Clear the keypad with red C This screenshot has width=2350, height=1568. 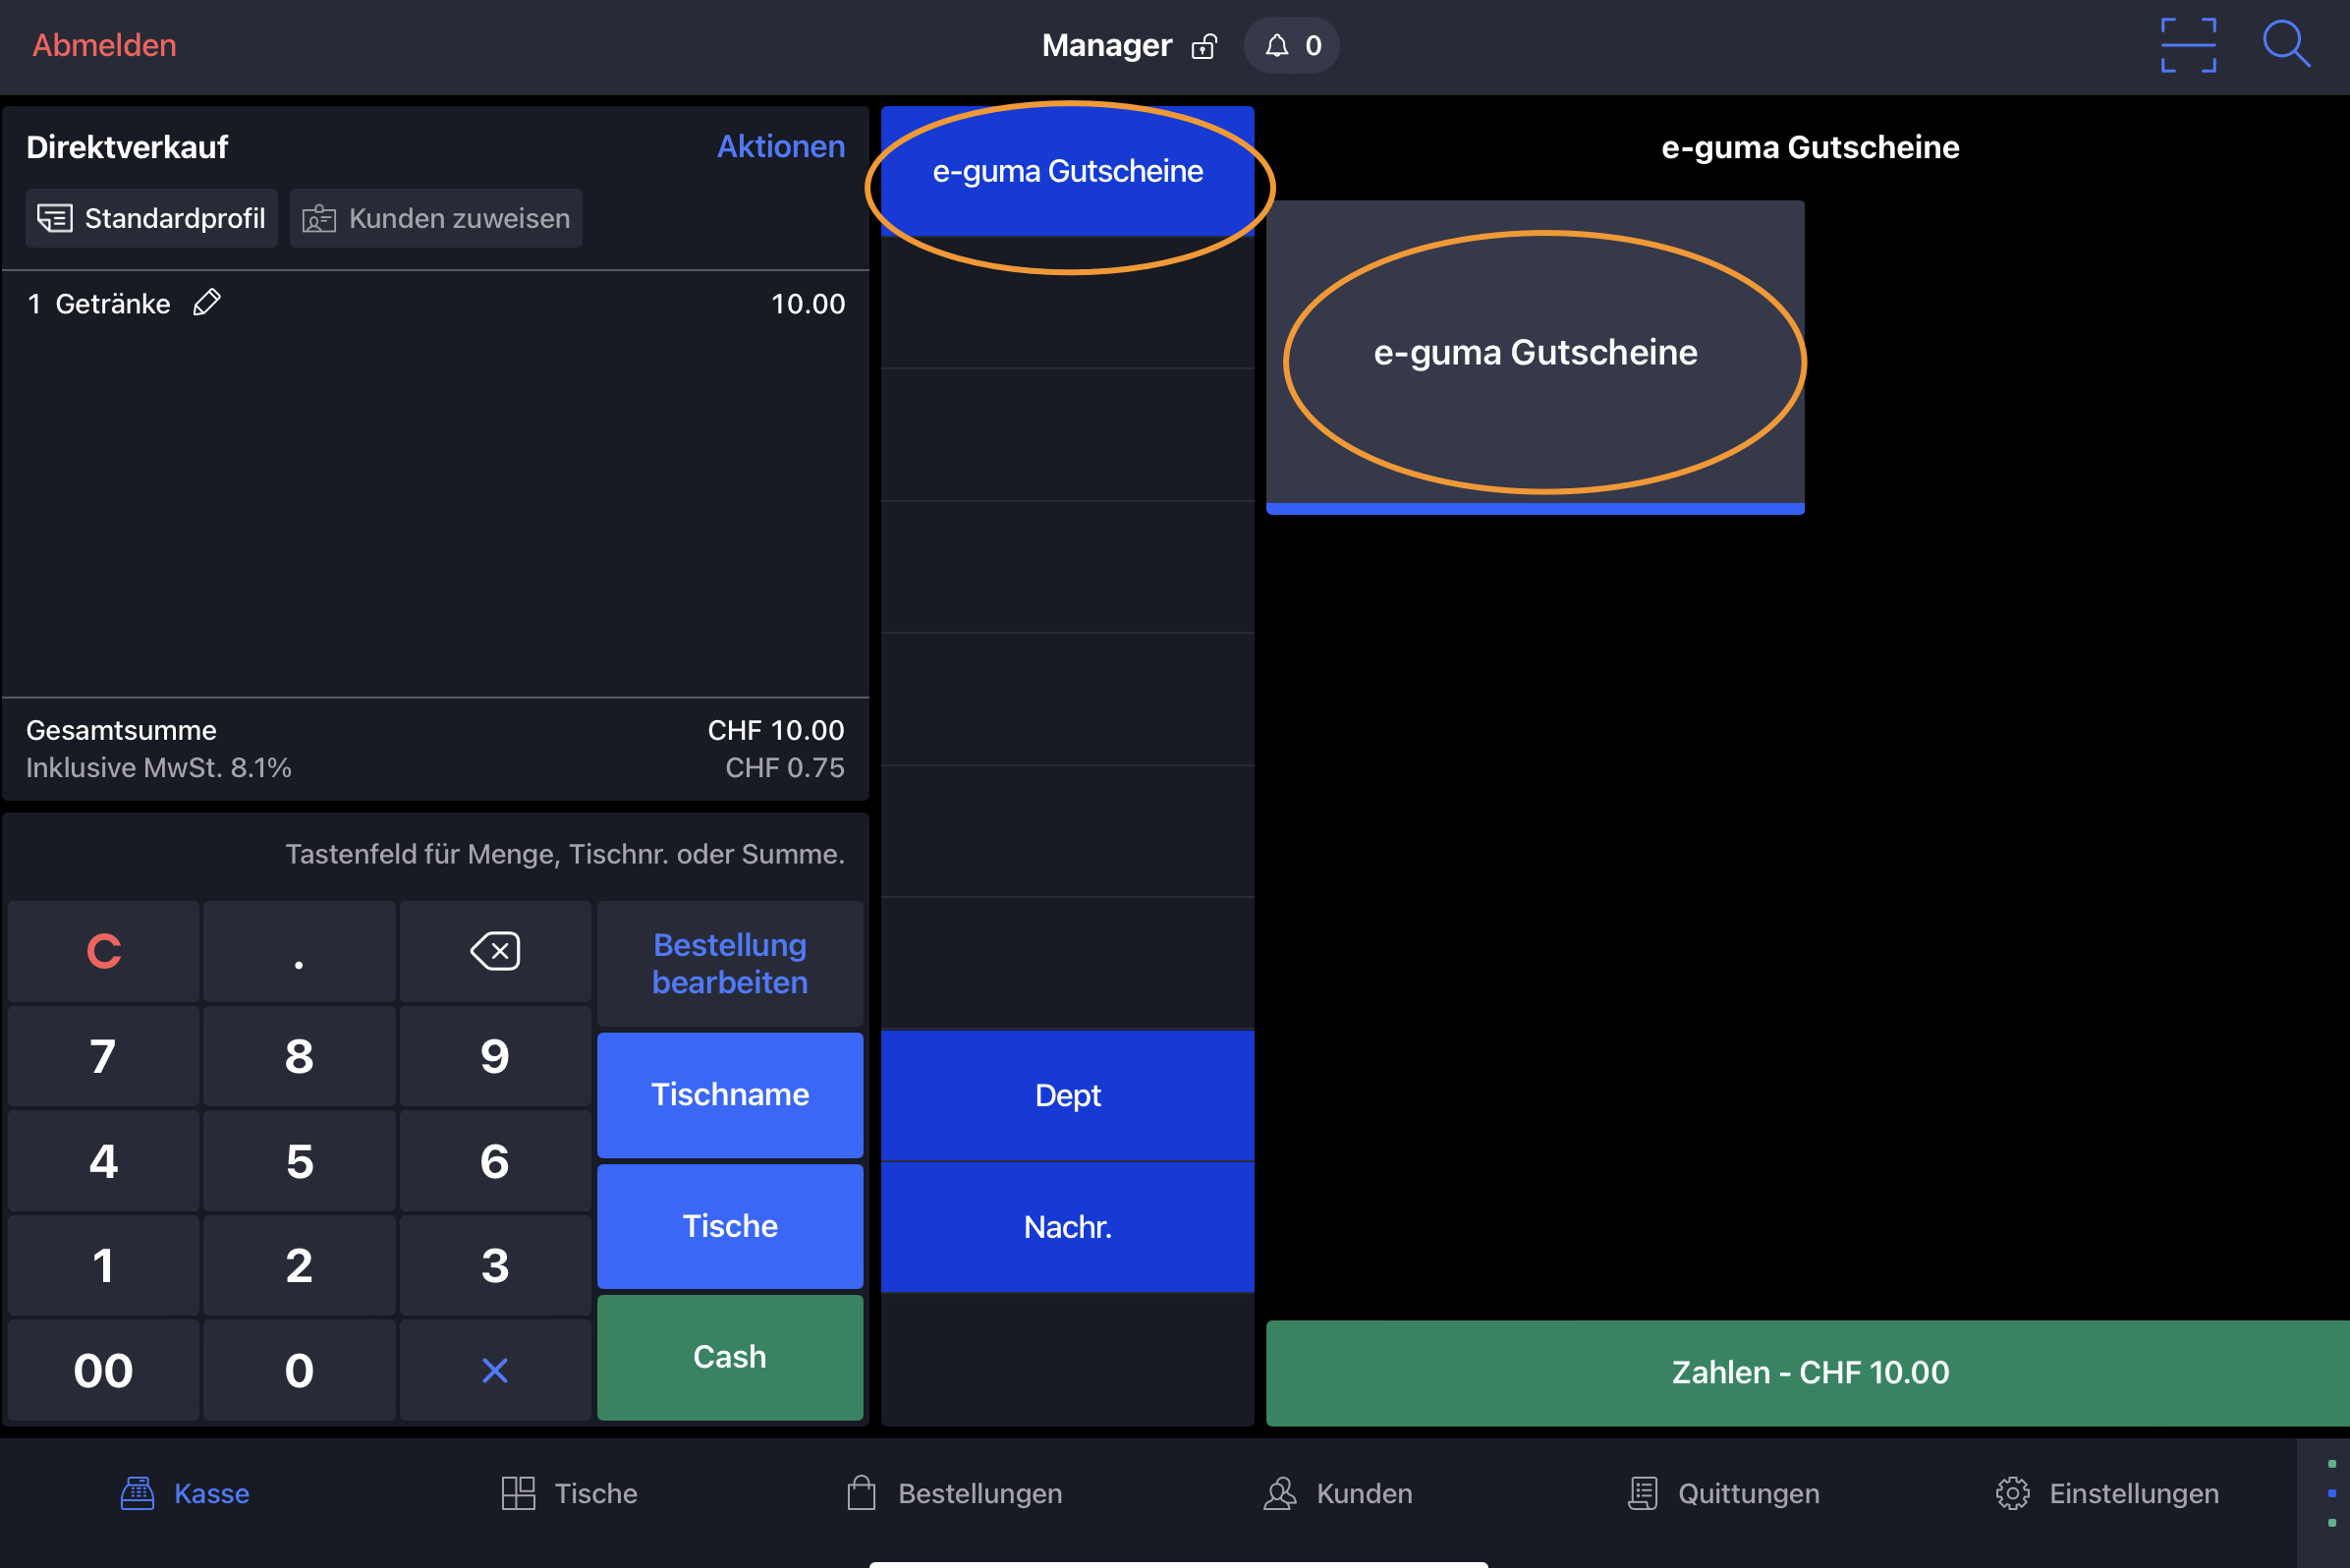coord(103,951)
